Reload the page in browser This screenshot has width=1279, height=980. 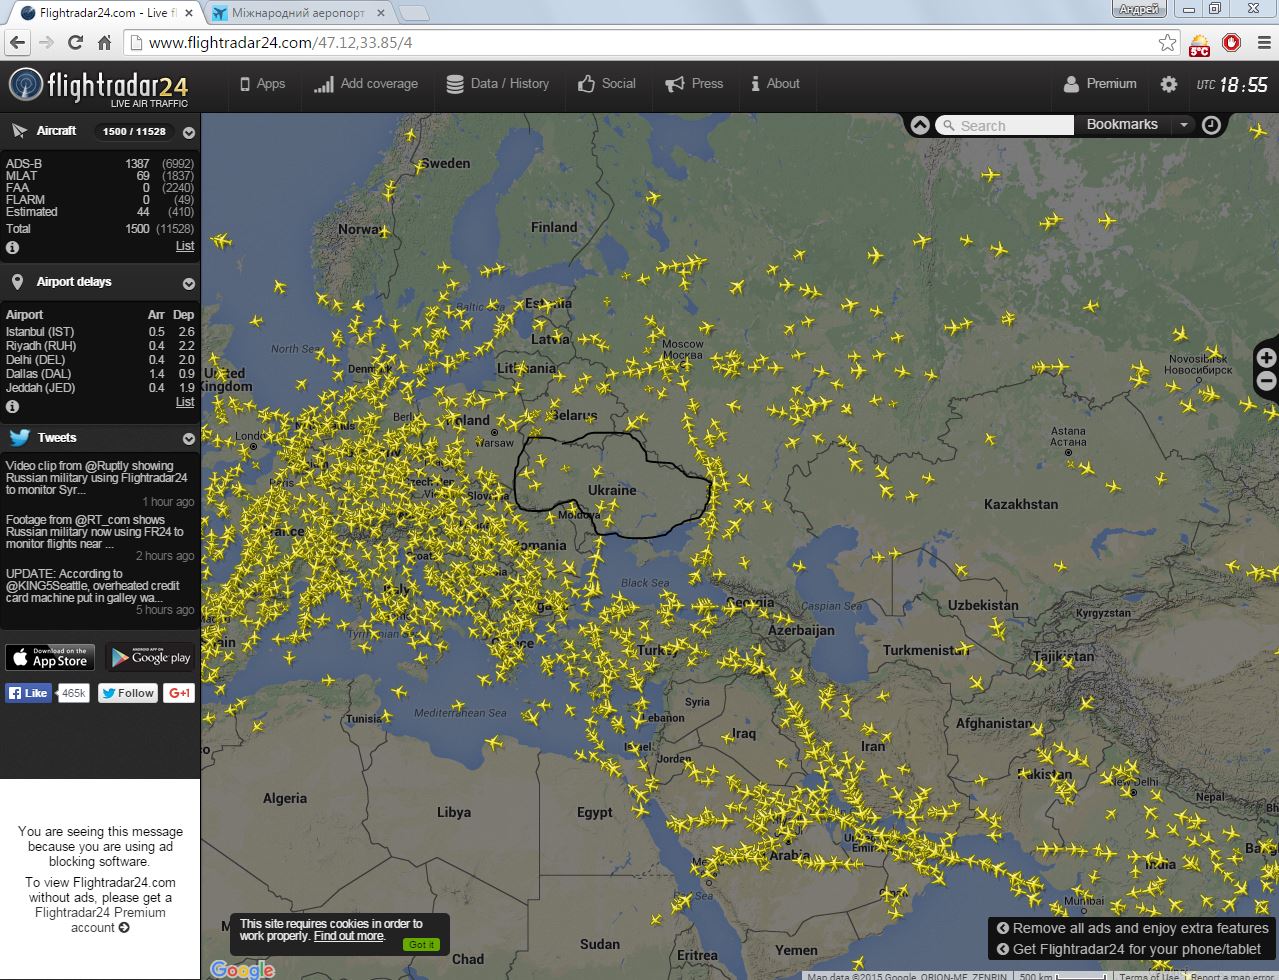pyautogui.click(x=75, y=42)
